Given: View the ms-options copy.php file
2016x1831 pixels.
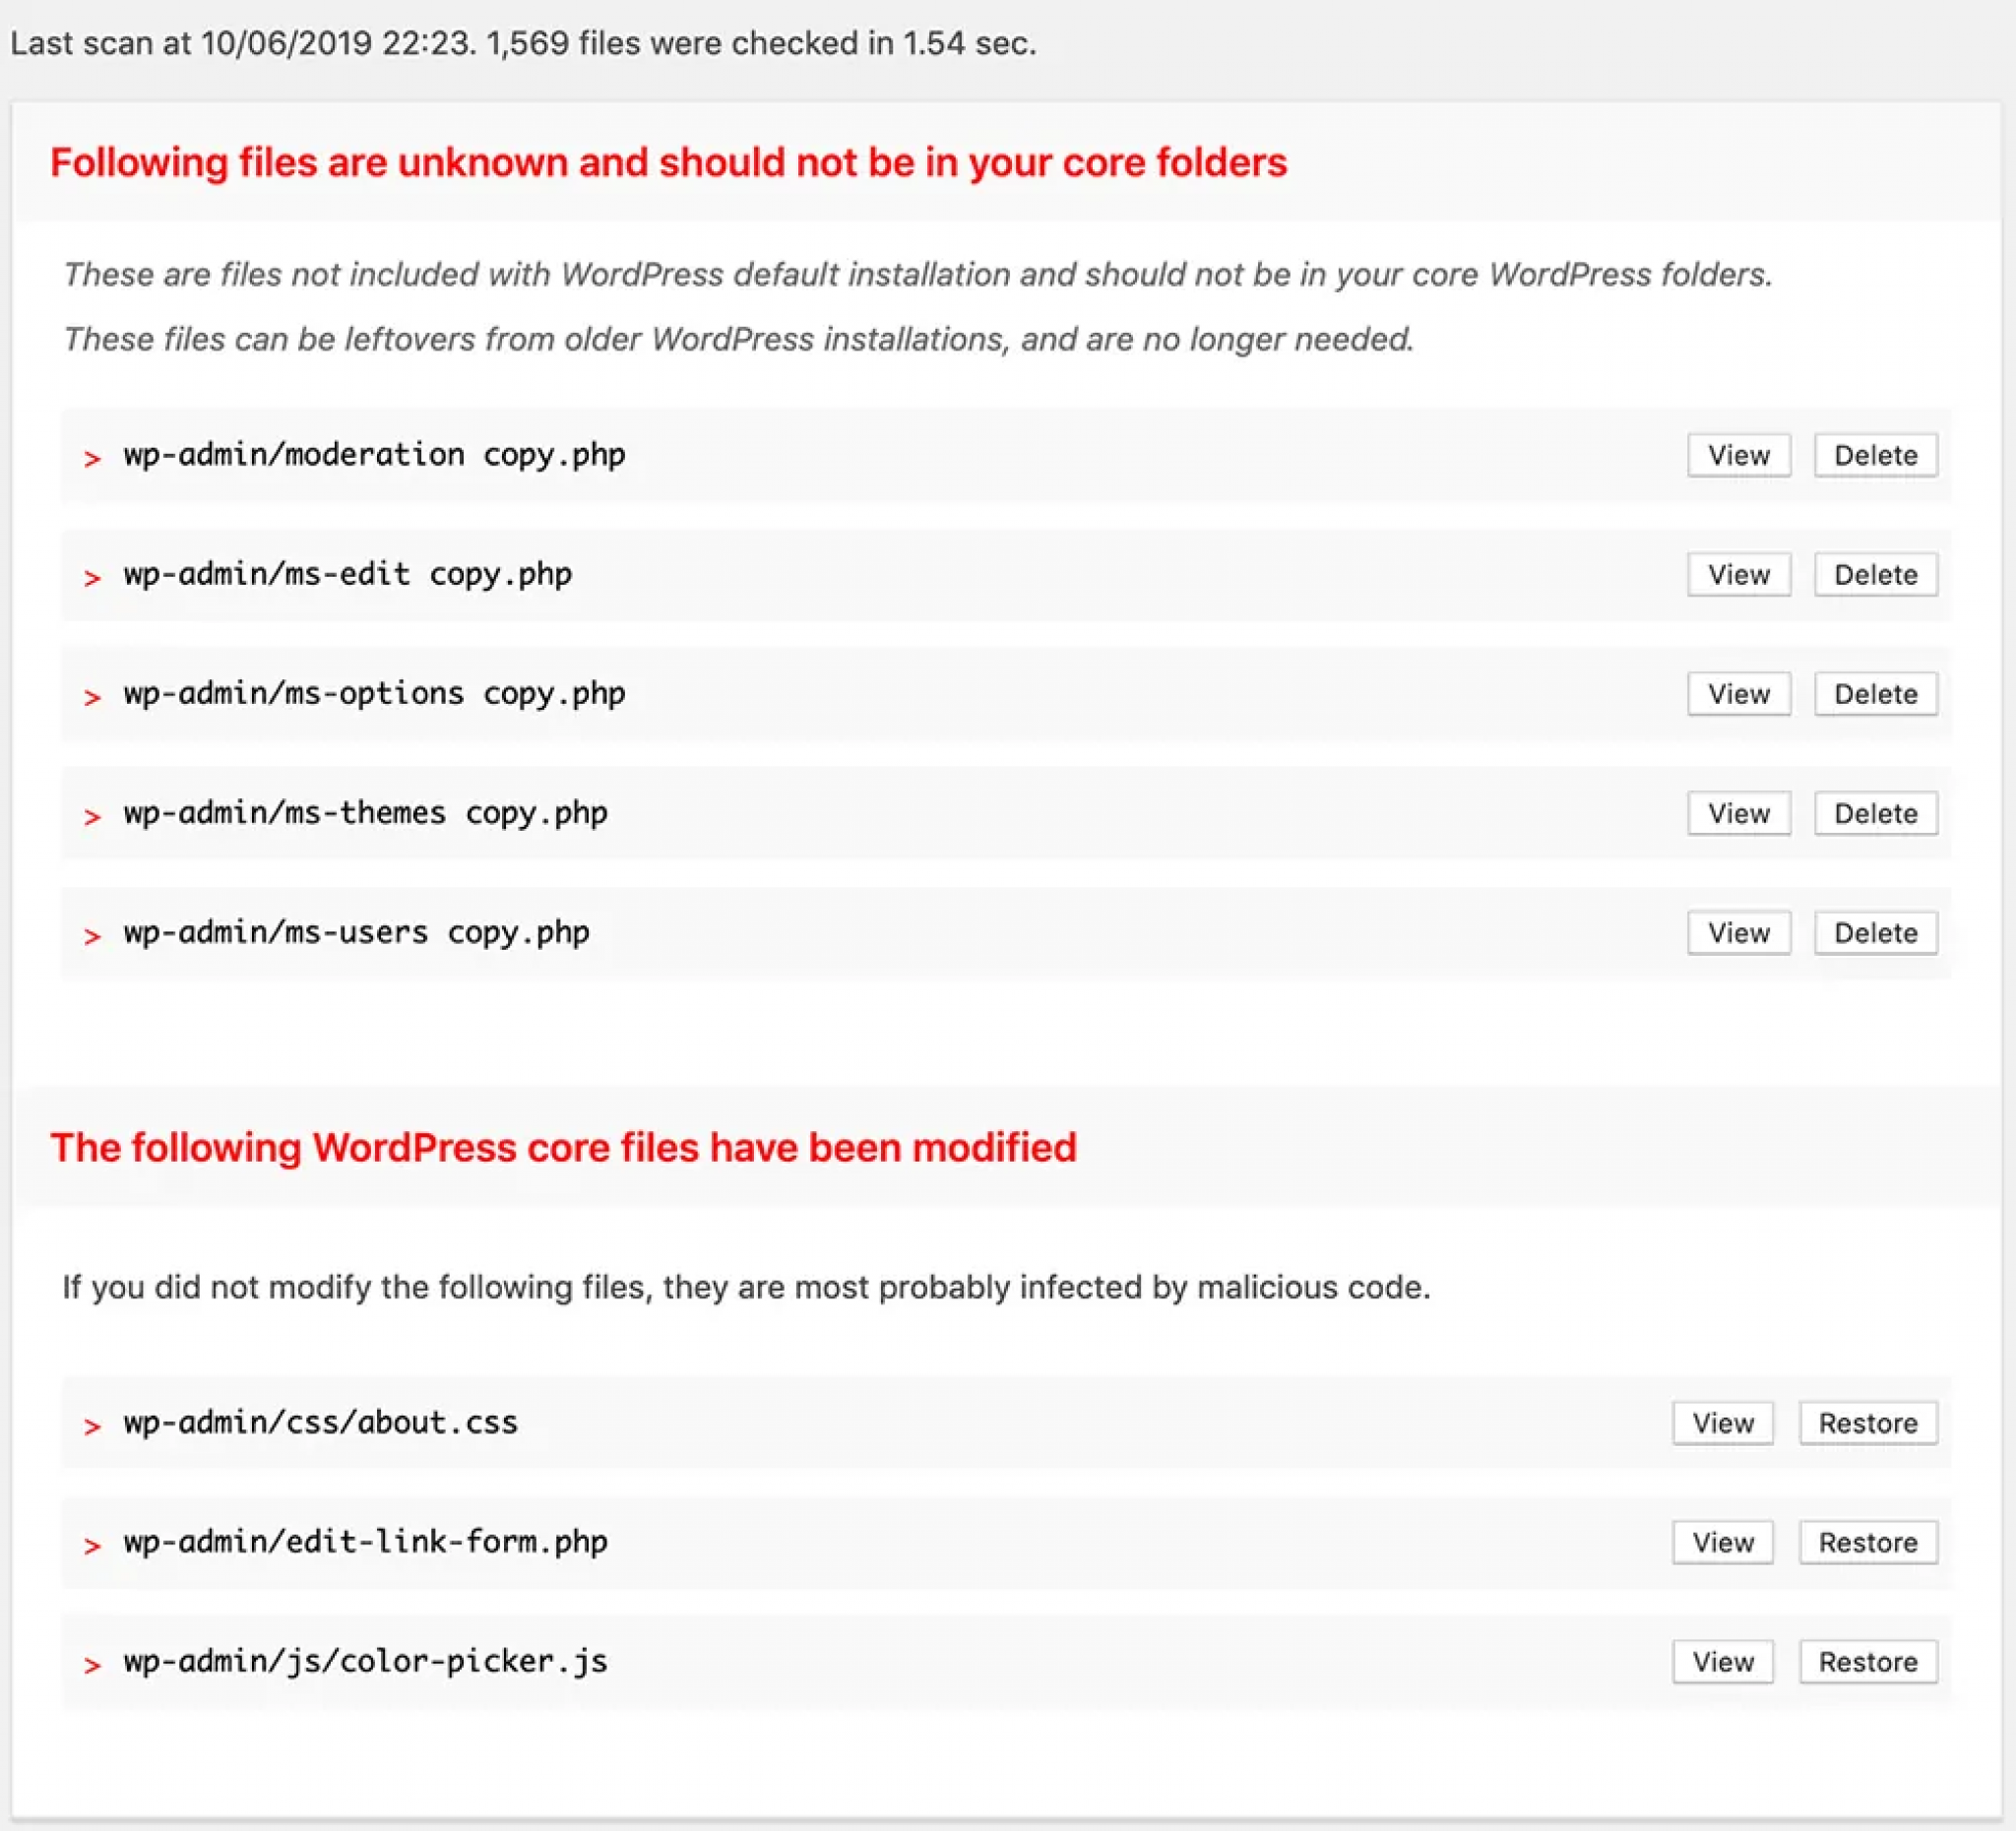Looking at the screenshot, I should coord(1738,693).
